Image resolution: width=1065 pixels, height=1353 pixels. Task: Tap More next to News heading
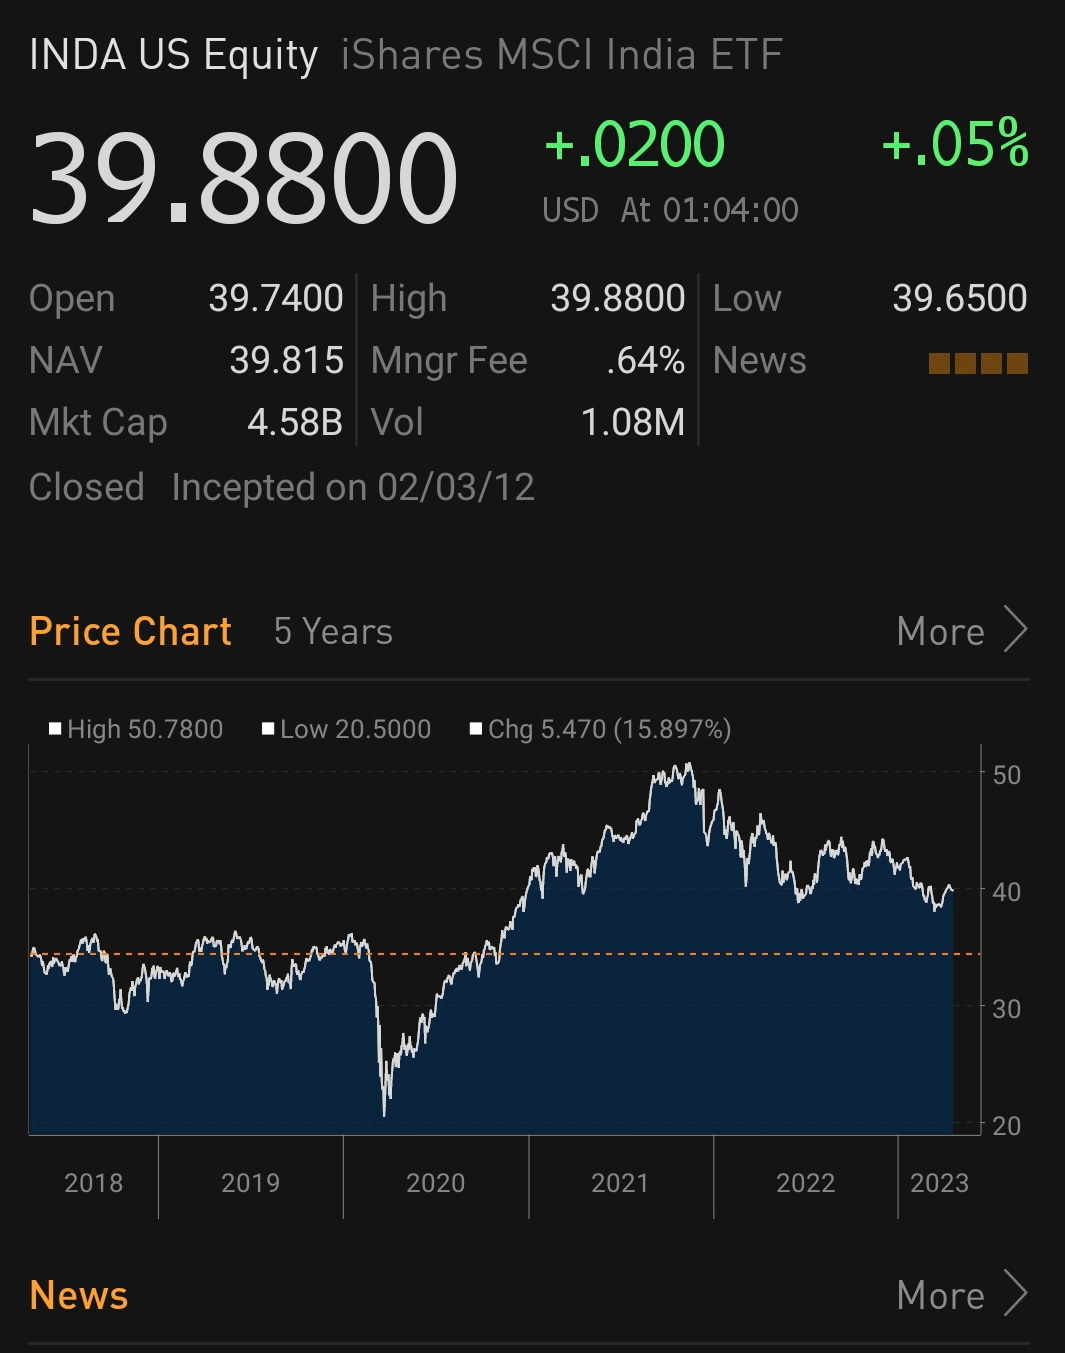pyautogui.click(x=941, y=1295)
